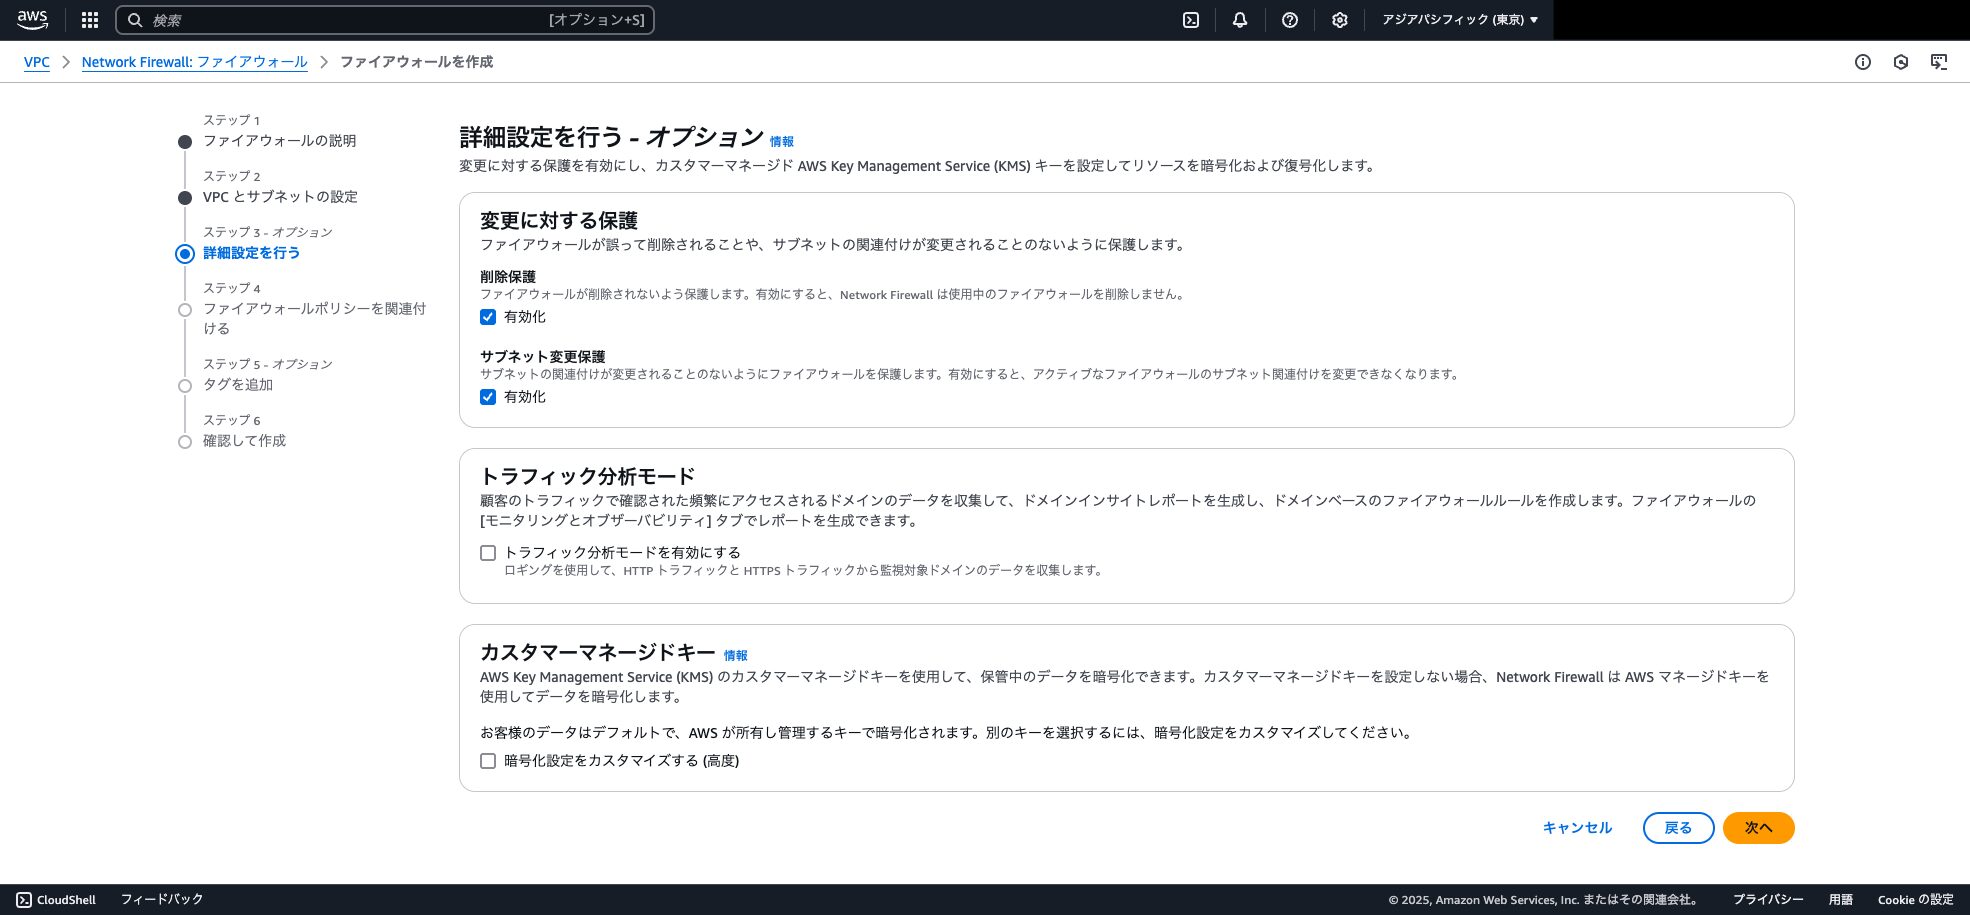Select step 5 タグを追加

click(238, 385)
